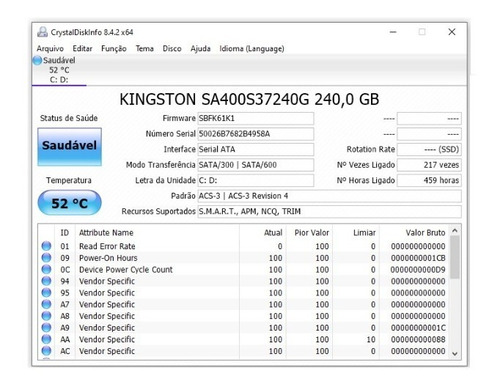Click the Letra da Unidade field
The width and height of the screenshot is (500, 387).
[256, 180]
